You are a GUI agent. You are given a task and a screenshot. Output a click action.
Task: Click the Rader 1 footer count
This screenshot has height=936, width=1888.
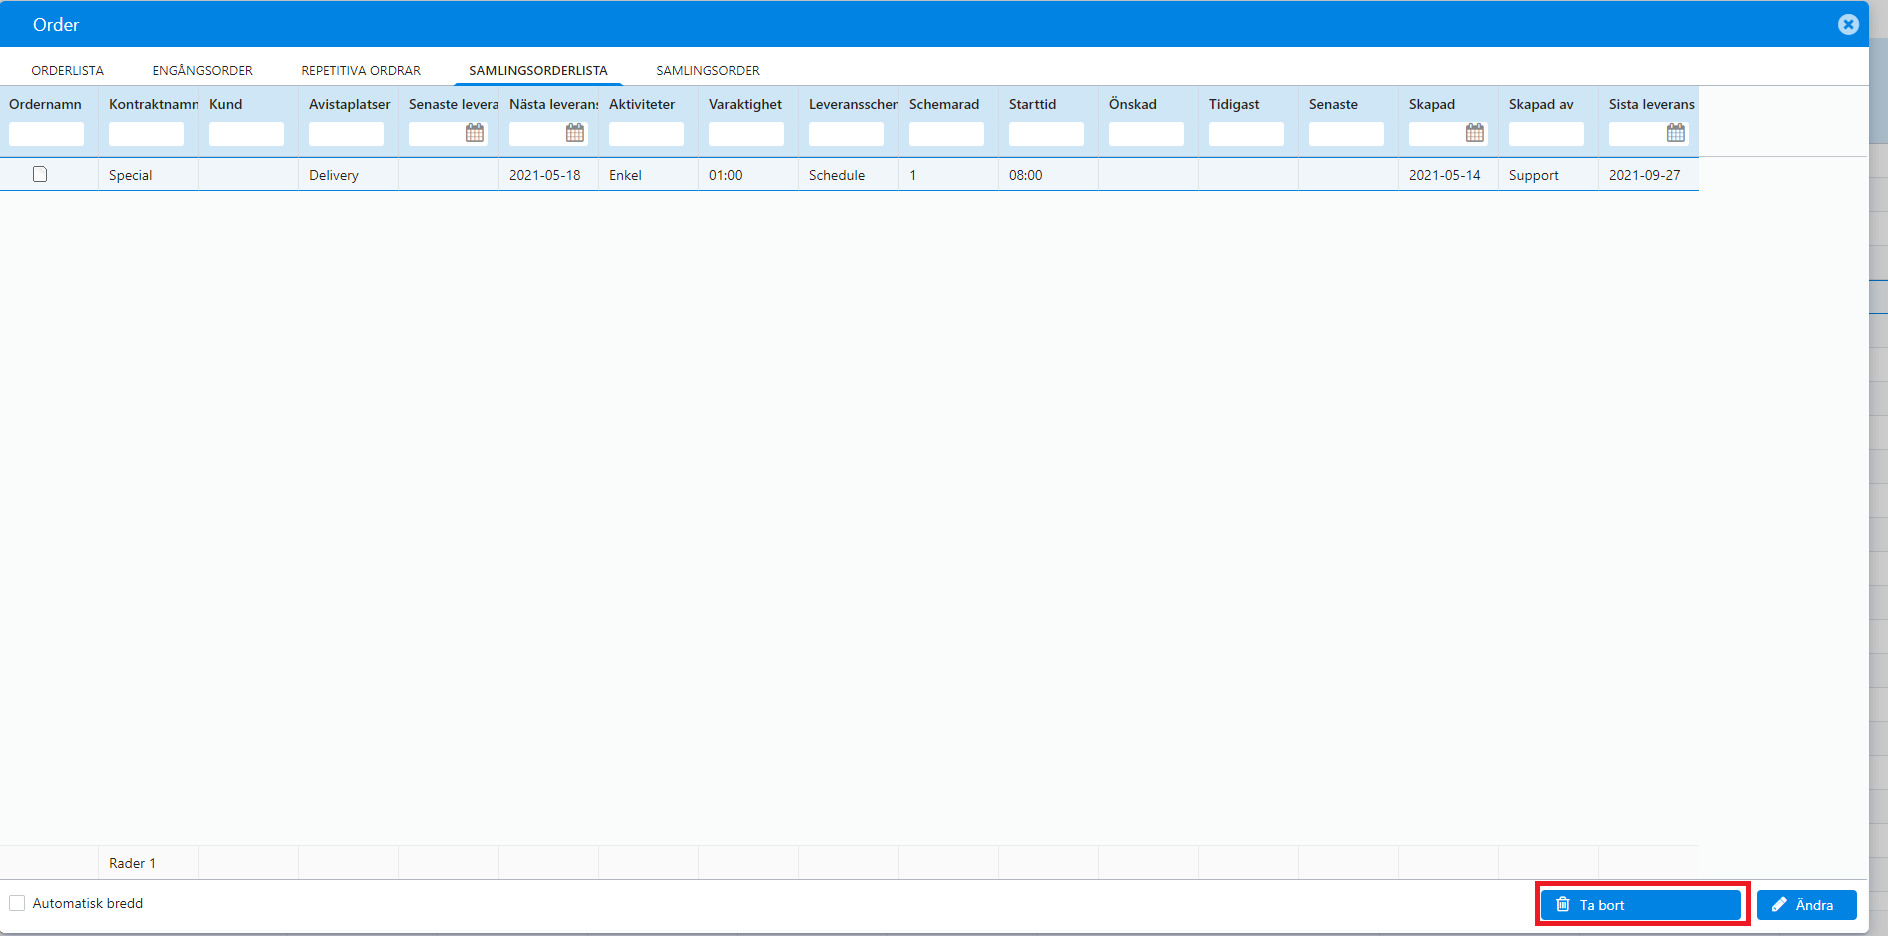click(132, 863)
